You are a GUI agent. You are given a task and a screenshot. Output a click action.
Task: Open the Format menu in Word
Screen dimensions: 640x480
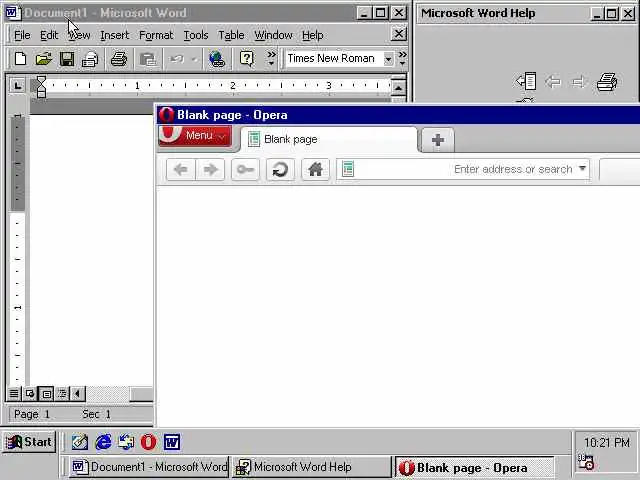coord(156,36)
